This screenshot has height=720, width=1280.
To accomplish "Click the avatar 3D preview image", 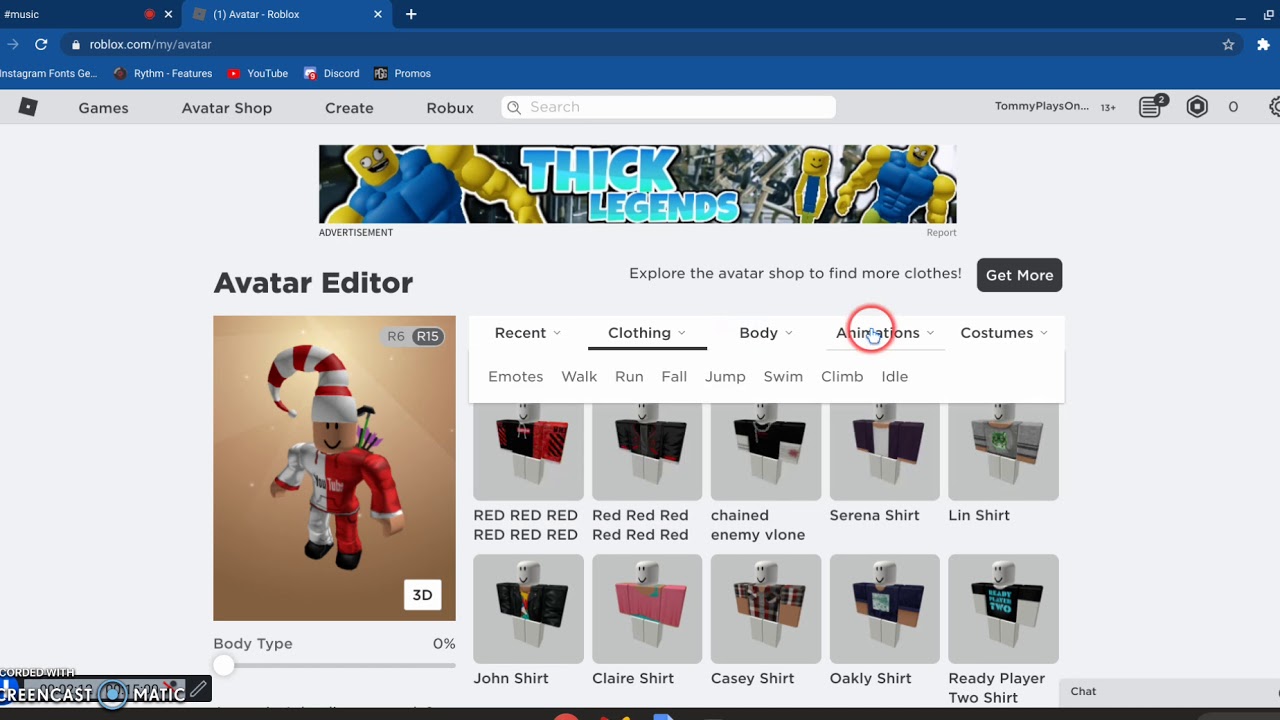I will [334, 468].
